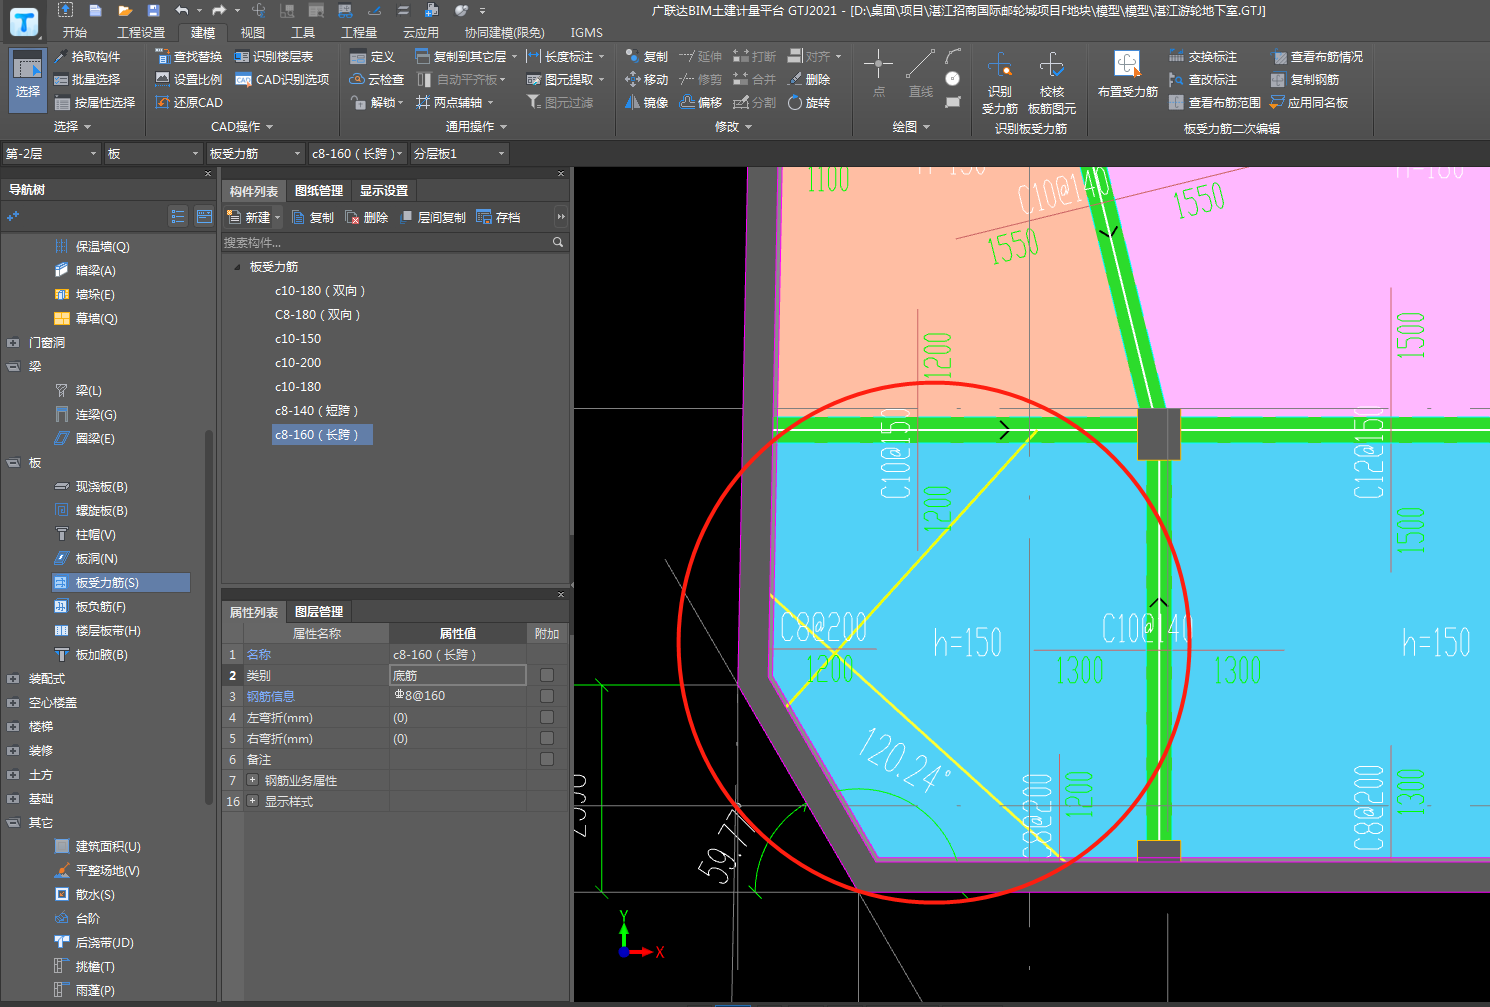This screenshot has height=1007, width=1490.
Task: Click 查找替换 find and replace
Action: (x=189, y=57)
